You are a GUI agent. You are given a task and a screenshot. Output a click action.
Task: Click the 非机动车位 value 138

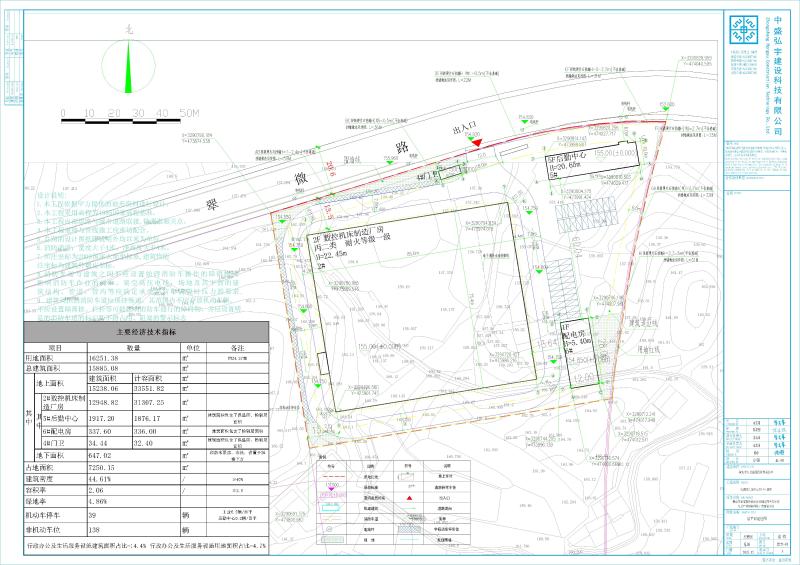pyautogui.click(x=97, y=526)
